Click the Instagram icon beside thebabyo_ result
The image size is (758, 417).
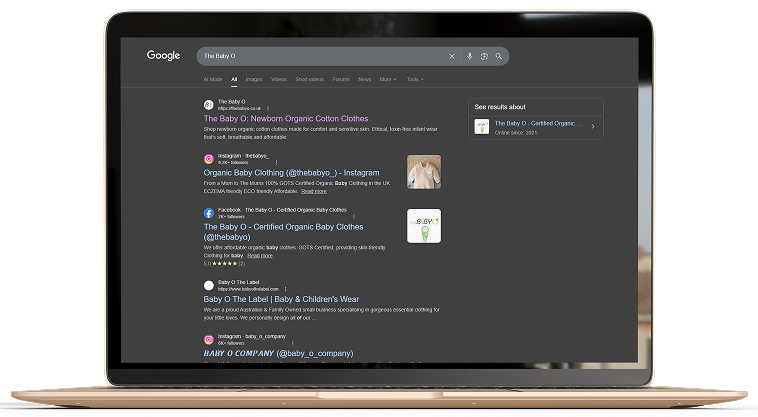coord(209,159)
